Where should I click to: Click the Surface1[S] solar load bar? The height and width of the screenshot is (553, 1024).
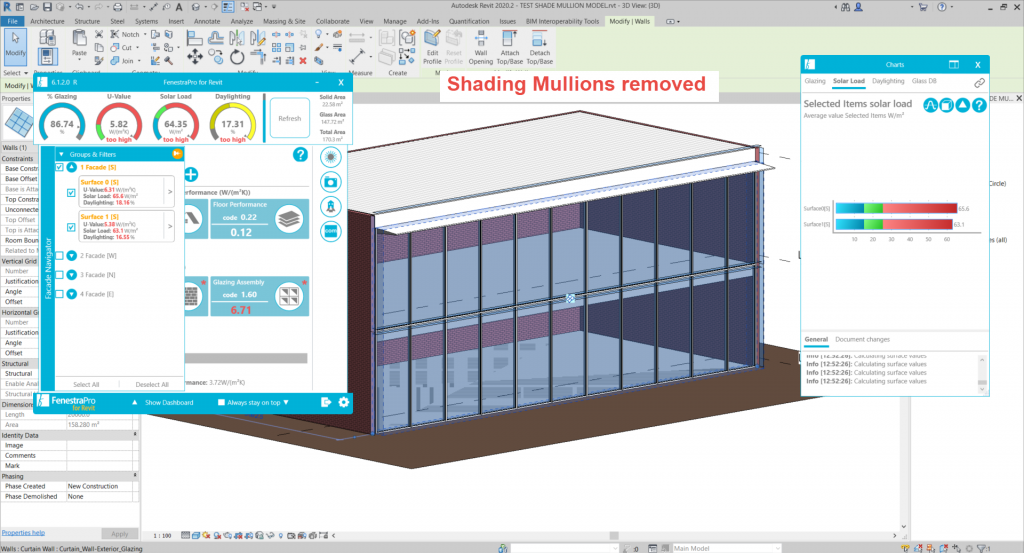894,224
